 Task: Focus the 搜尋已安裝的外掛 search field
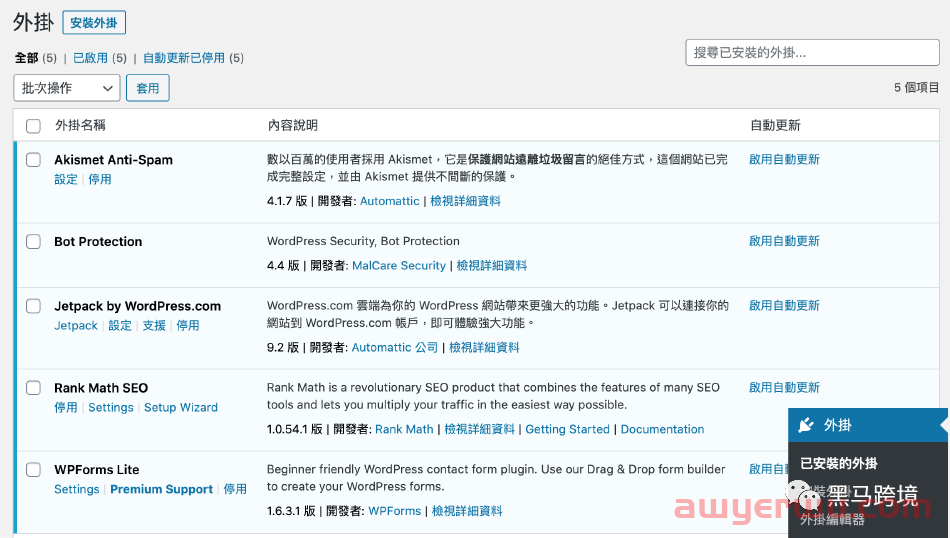point(812,53)
